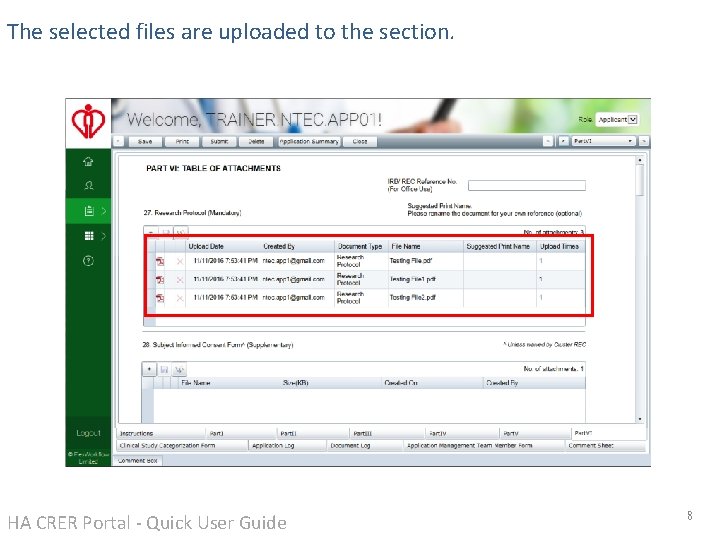Expand chevron beside application form icon

[104, 211]
